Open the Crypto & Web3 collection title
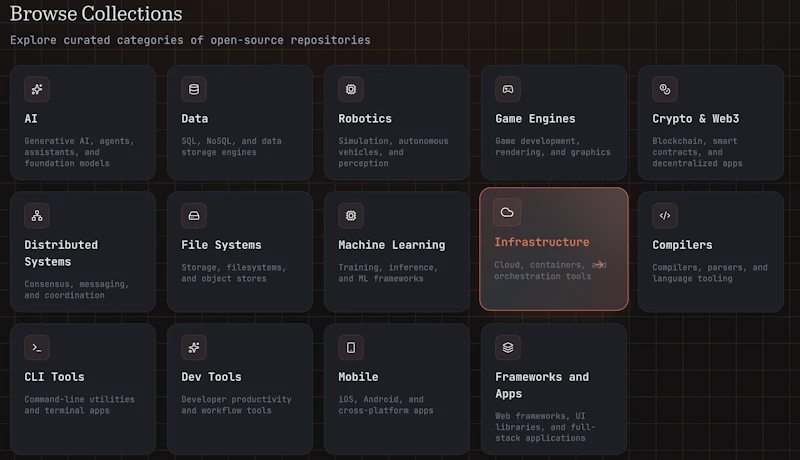The width and height of the screenshot is (800, 460). click(x=695, y=119)
